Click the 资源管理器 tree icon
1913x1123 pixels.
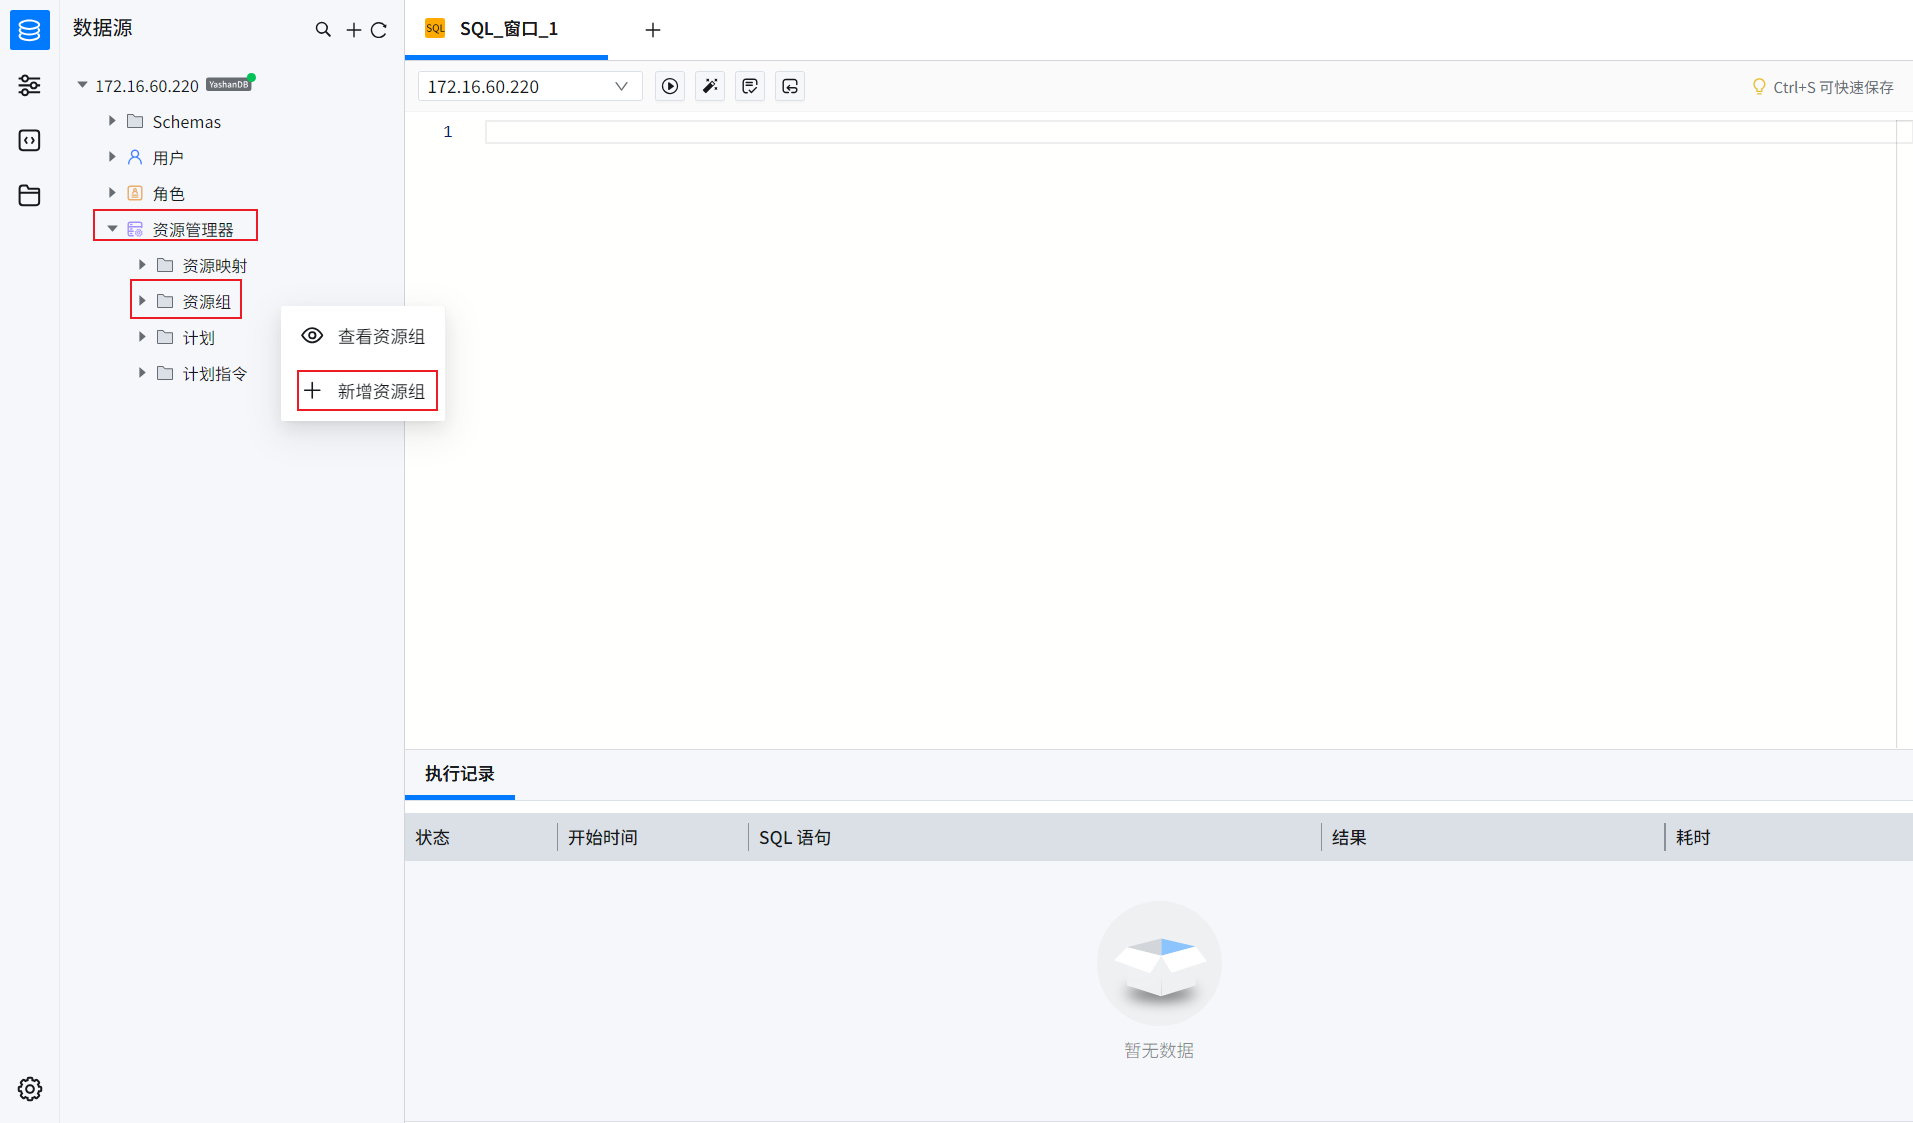click(x=135, y=229)
